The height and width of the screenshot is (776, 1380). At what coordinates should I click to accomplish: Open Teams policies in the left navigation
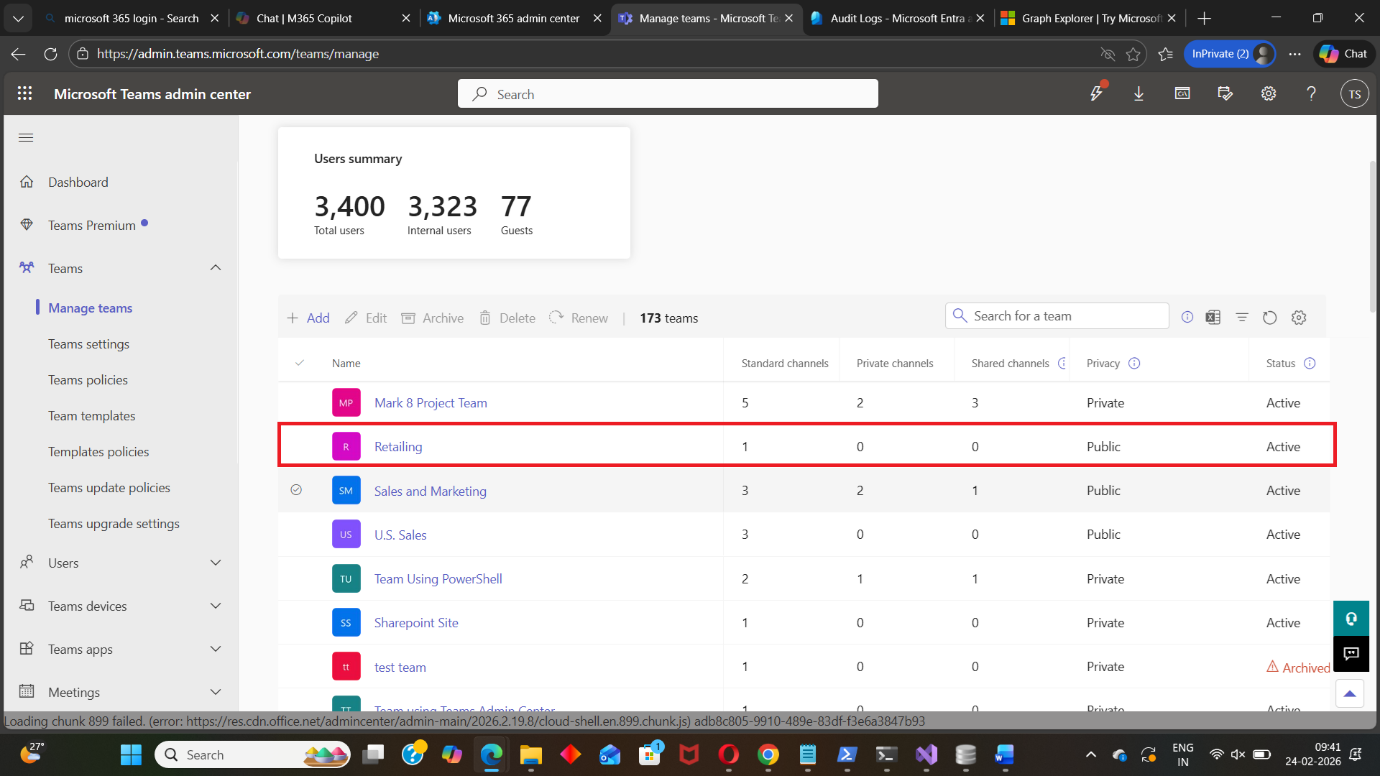coord(88,380)
